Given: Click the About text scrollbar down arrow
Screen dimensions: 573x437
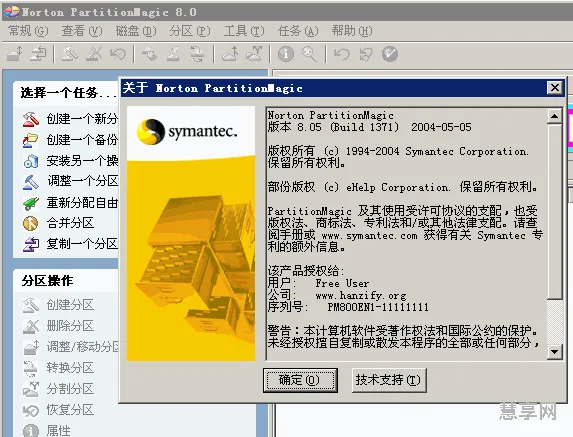Looking at the screenshot, I should coord(554,352).
